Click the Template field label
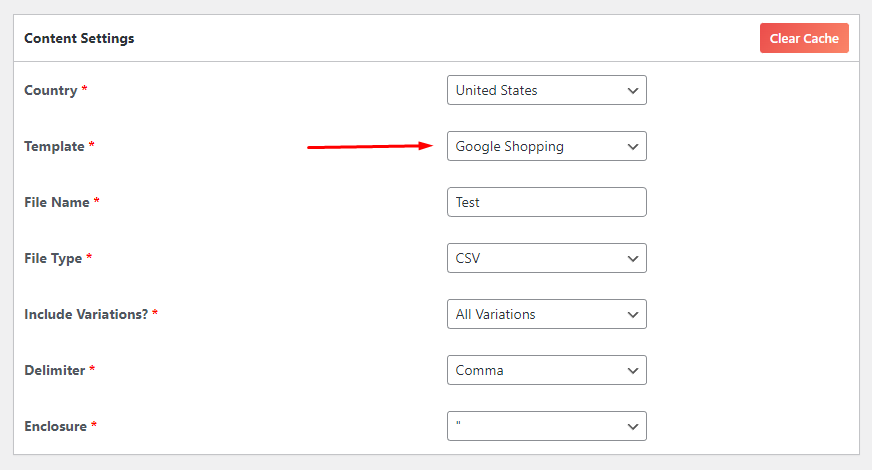The width and height of the screenshot is (872, 470). (54, 146)
